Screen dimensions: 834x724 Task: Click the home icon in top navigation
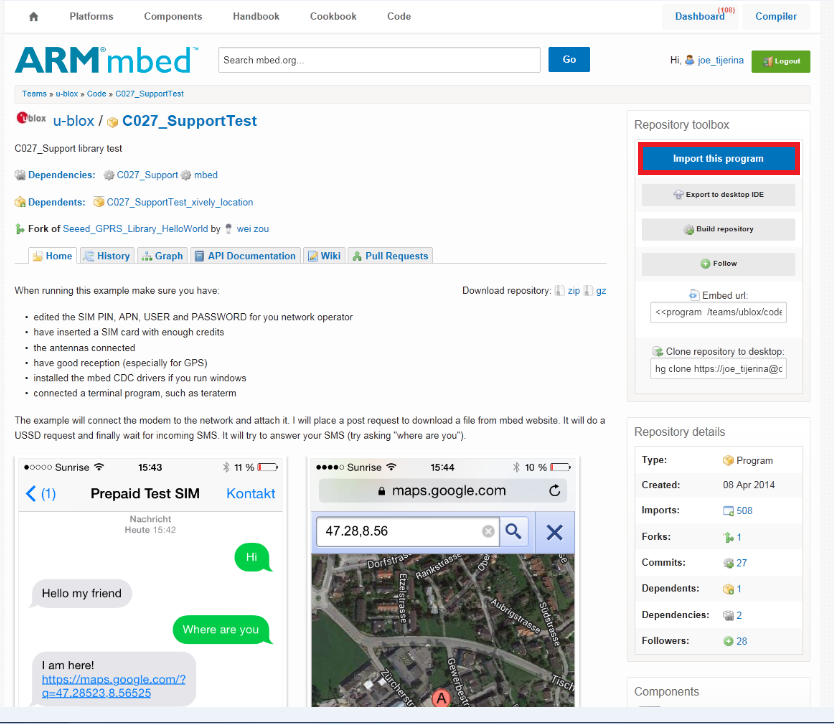pyautogui.click(x=34, y=16)
